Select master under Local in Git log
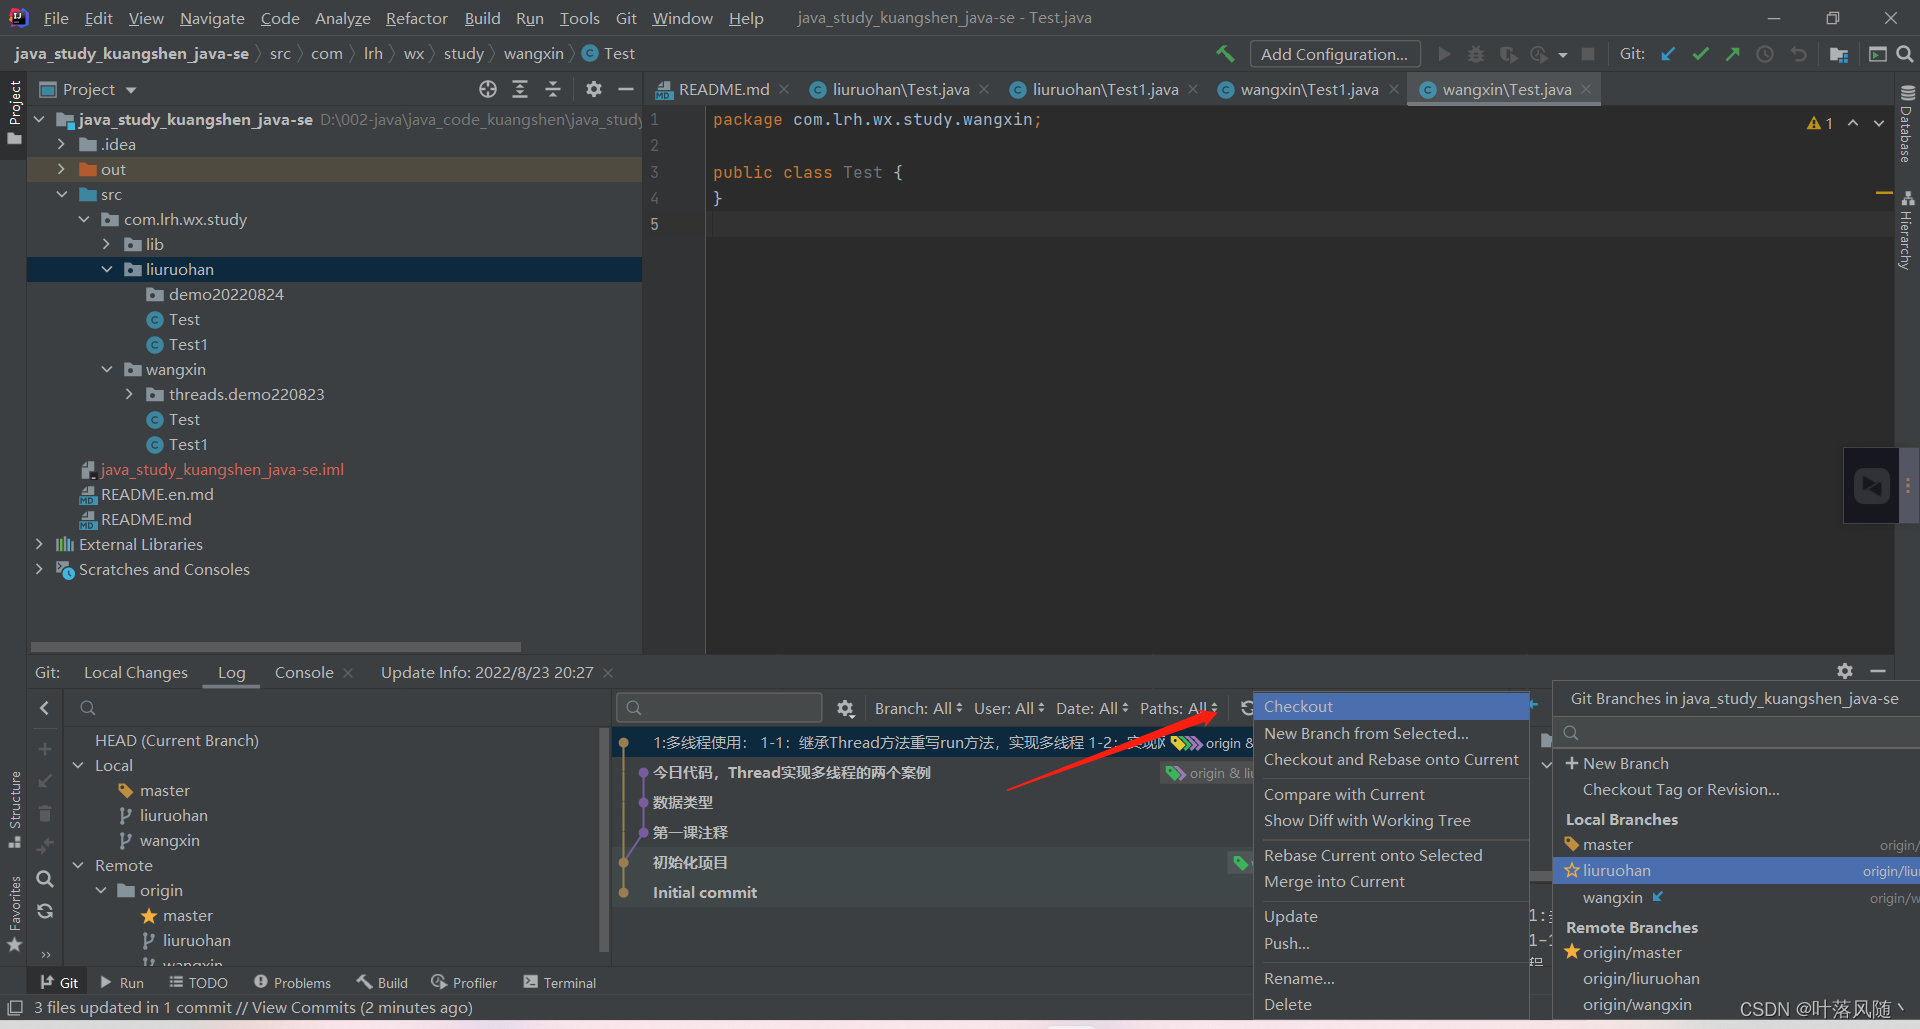The width and height of the screenshot is (1920, 1029). coord(164,790)
